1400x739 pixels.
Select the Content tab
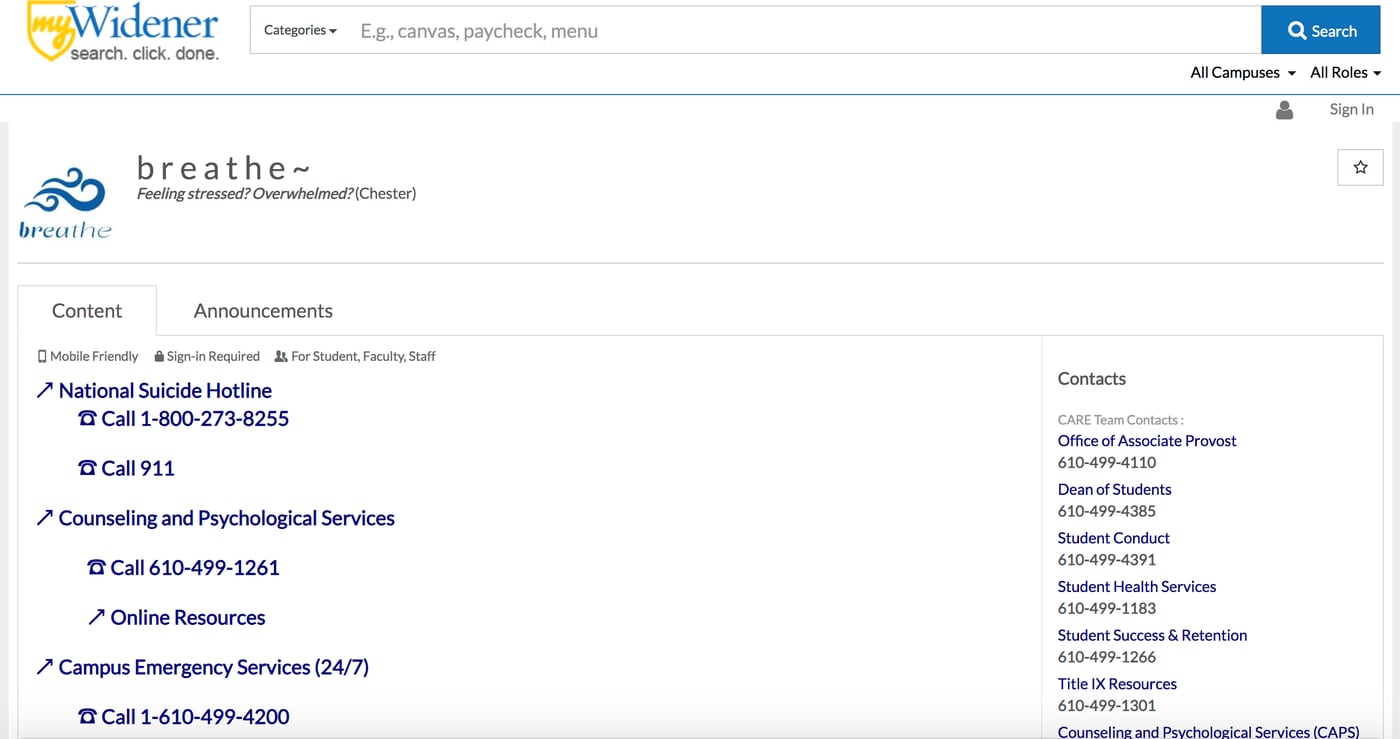pos(87,311)
